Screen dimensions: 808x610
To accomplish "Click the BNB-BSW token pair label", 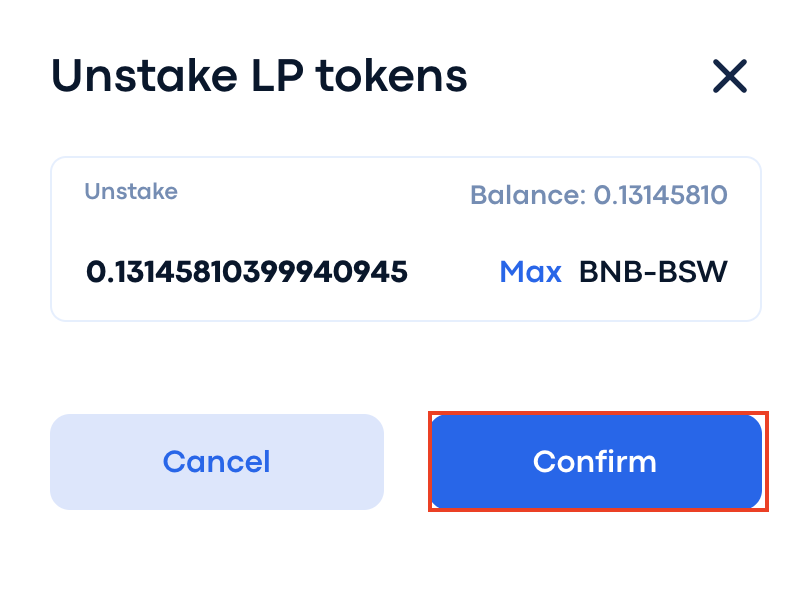I will click(x=653, y=271).
